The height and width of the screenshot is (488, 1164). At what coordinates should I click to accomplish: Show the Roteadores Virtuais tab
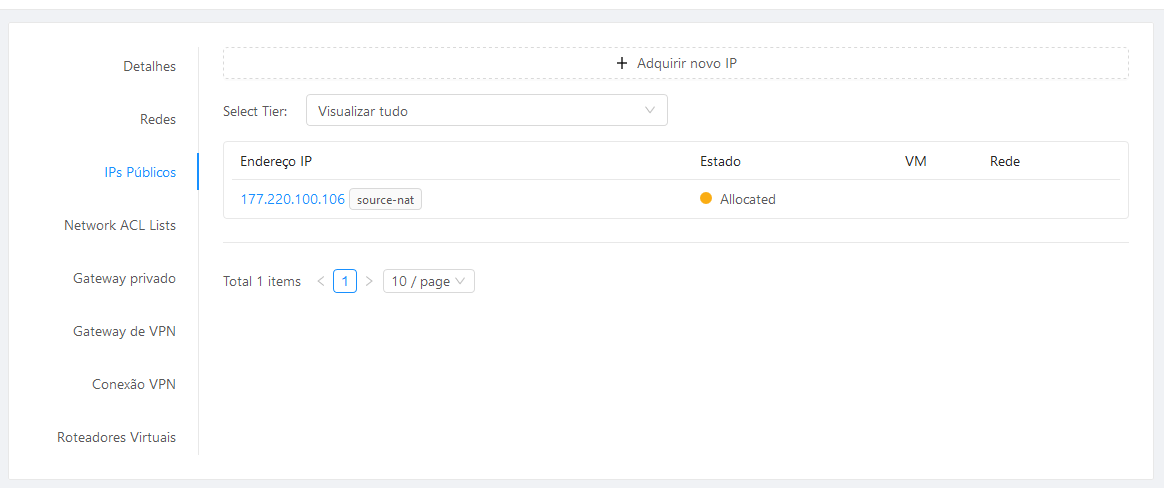coord(117,437)
